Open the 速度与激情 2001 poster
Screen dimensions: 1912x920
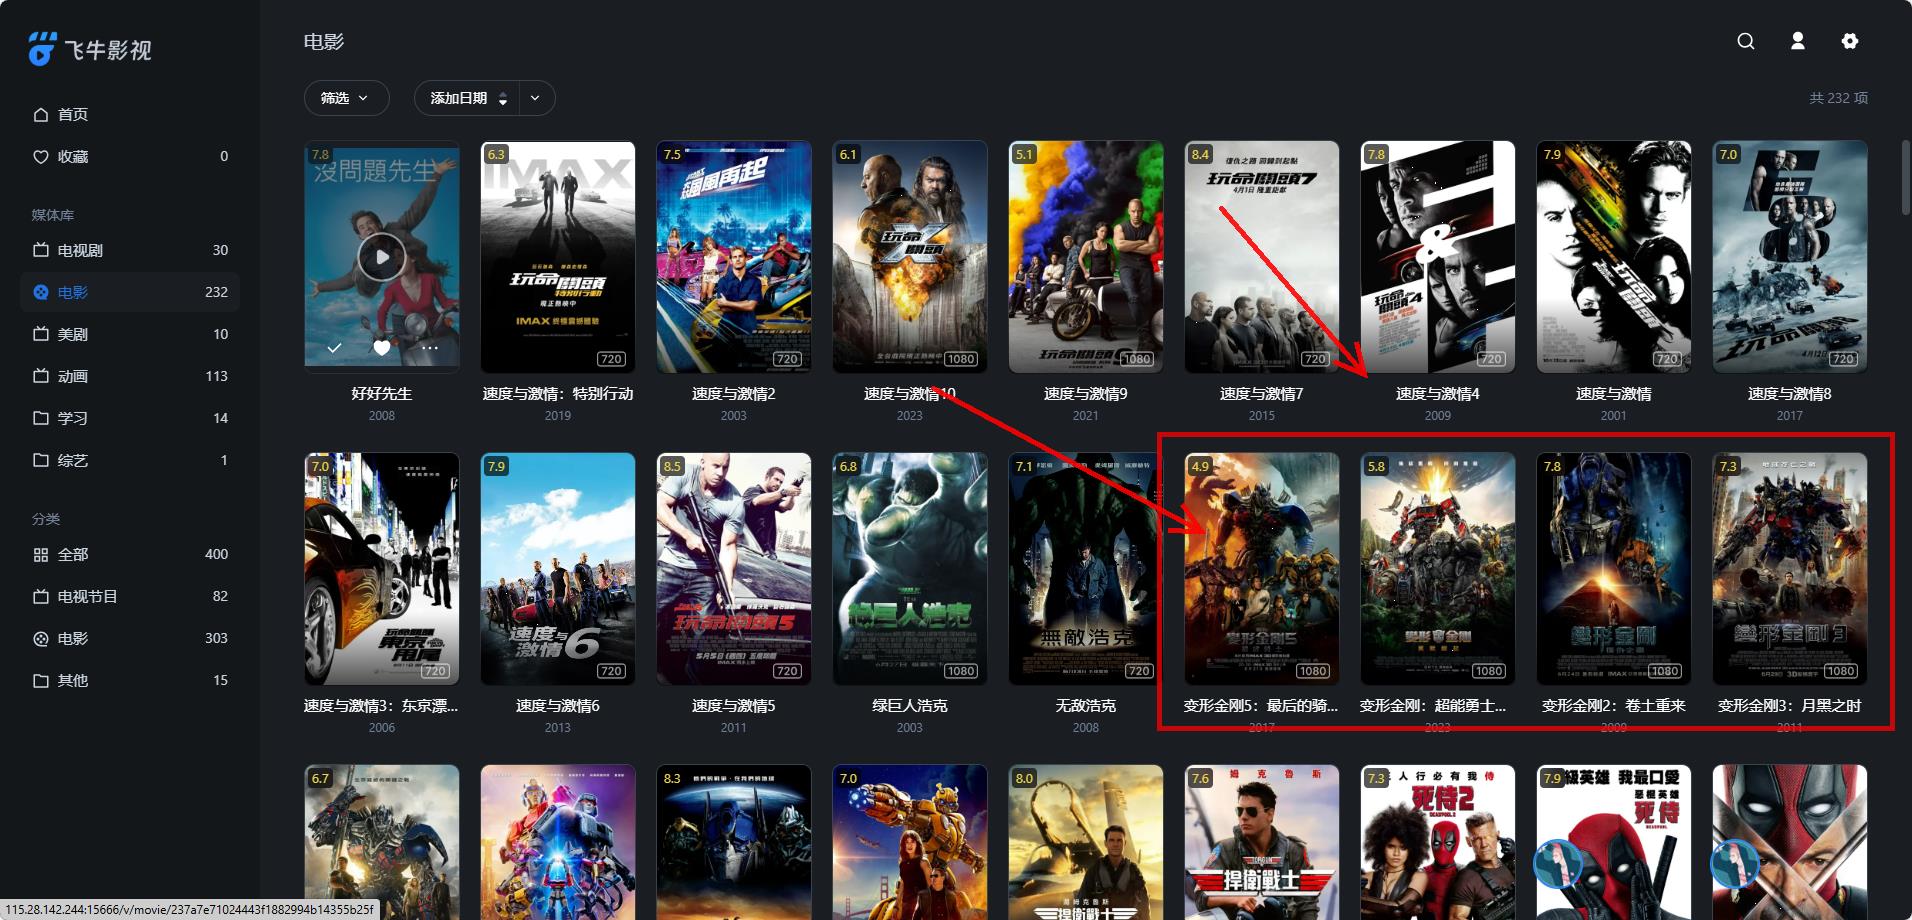1614,257
